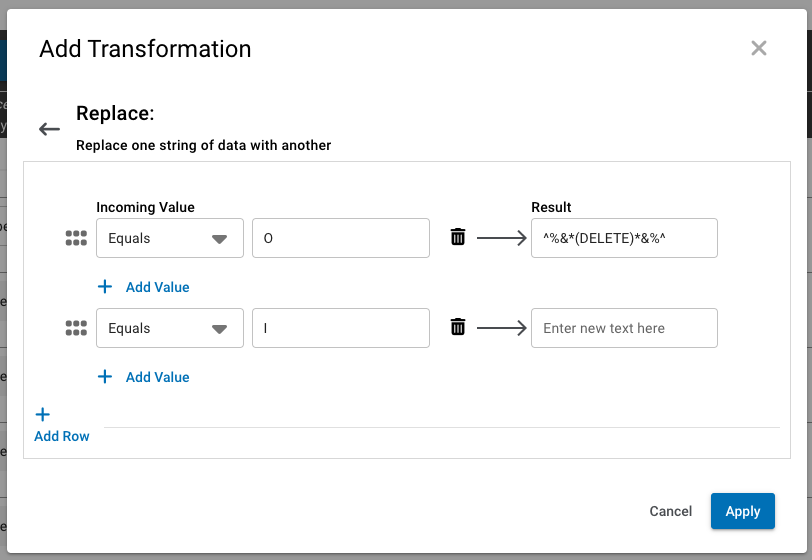Click the 'Add Transformation' dialog title
Image resolution: width=812 pixels, height=560 pixels.
click(145, 49)
